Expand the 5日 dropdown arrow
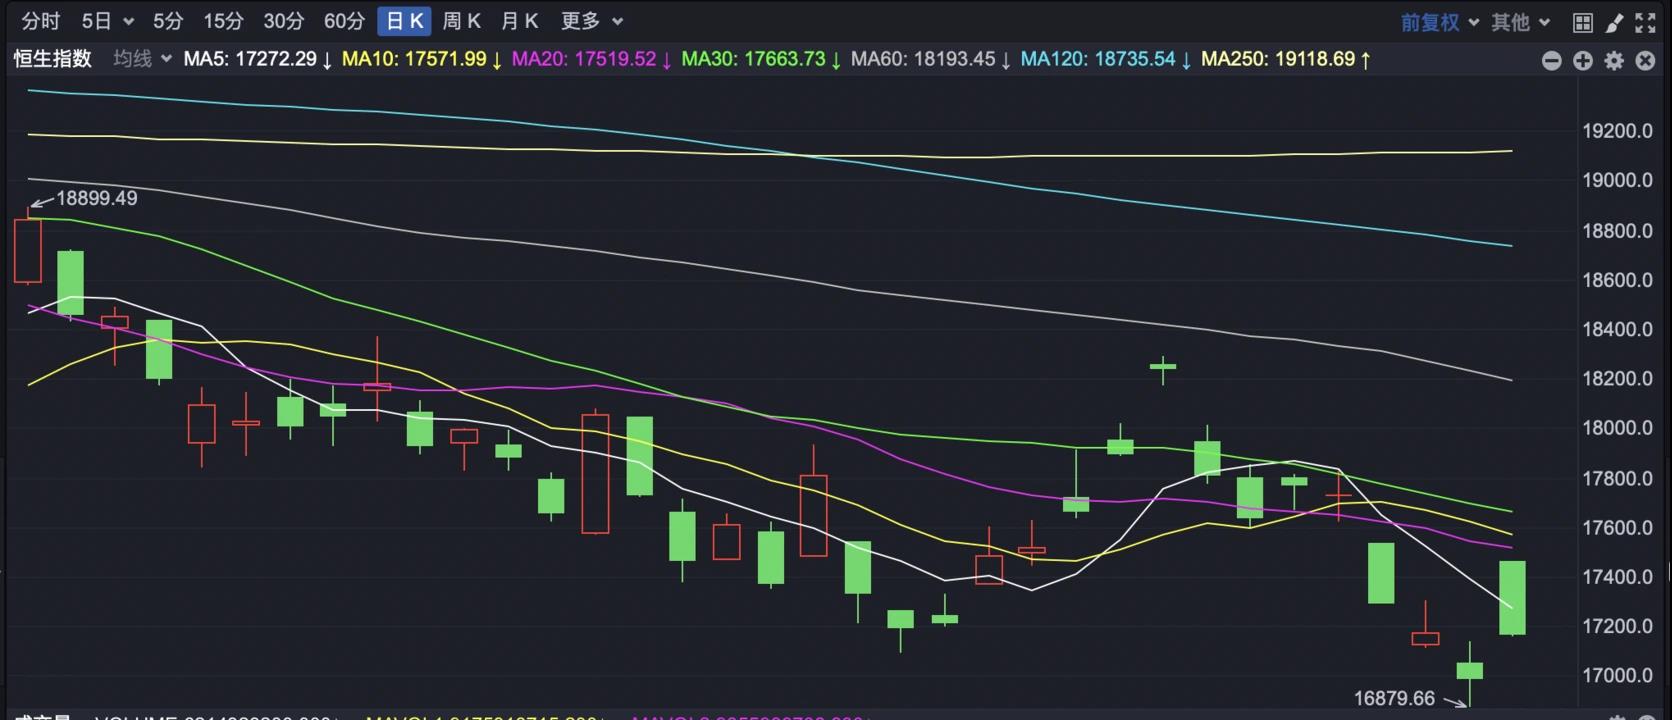Viewport: 1672px width, 720px height. tap(128, 21)
